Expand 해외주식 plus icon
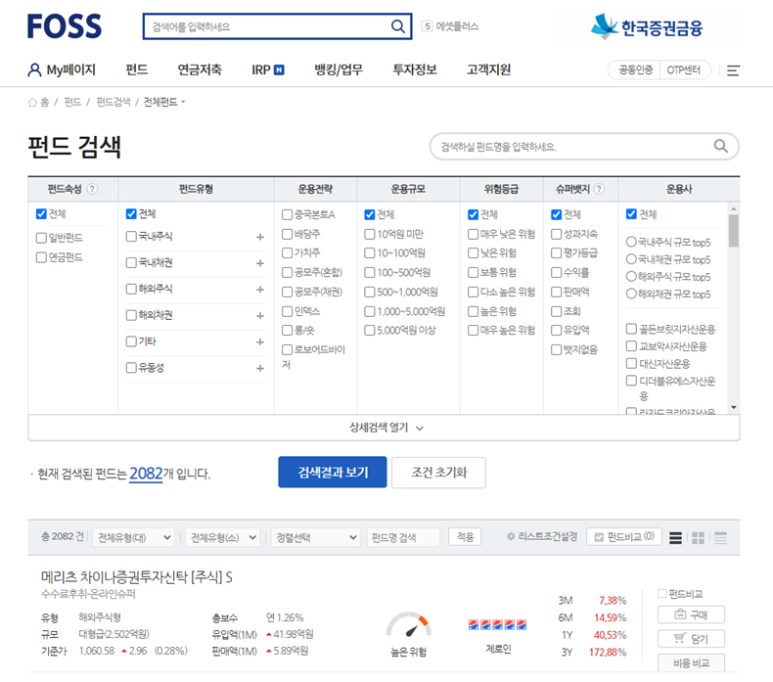The image size is (773, 682). pos(260,289)
